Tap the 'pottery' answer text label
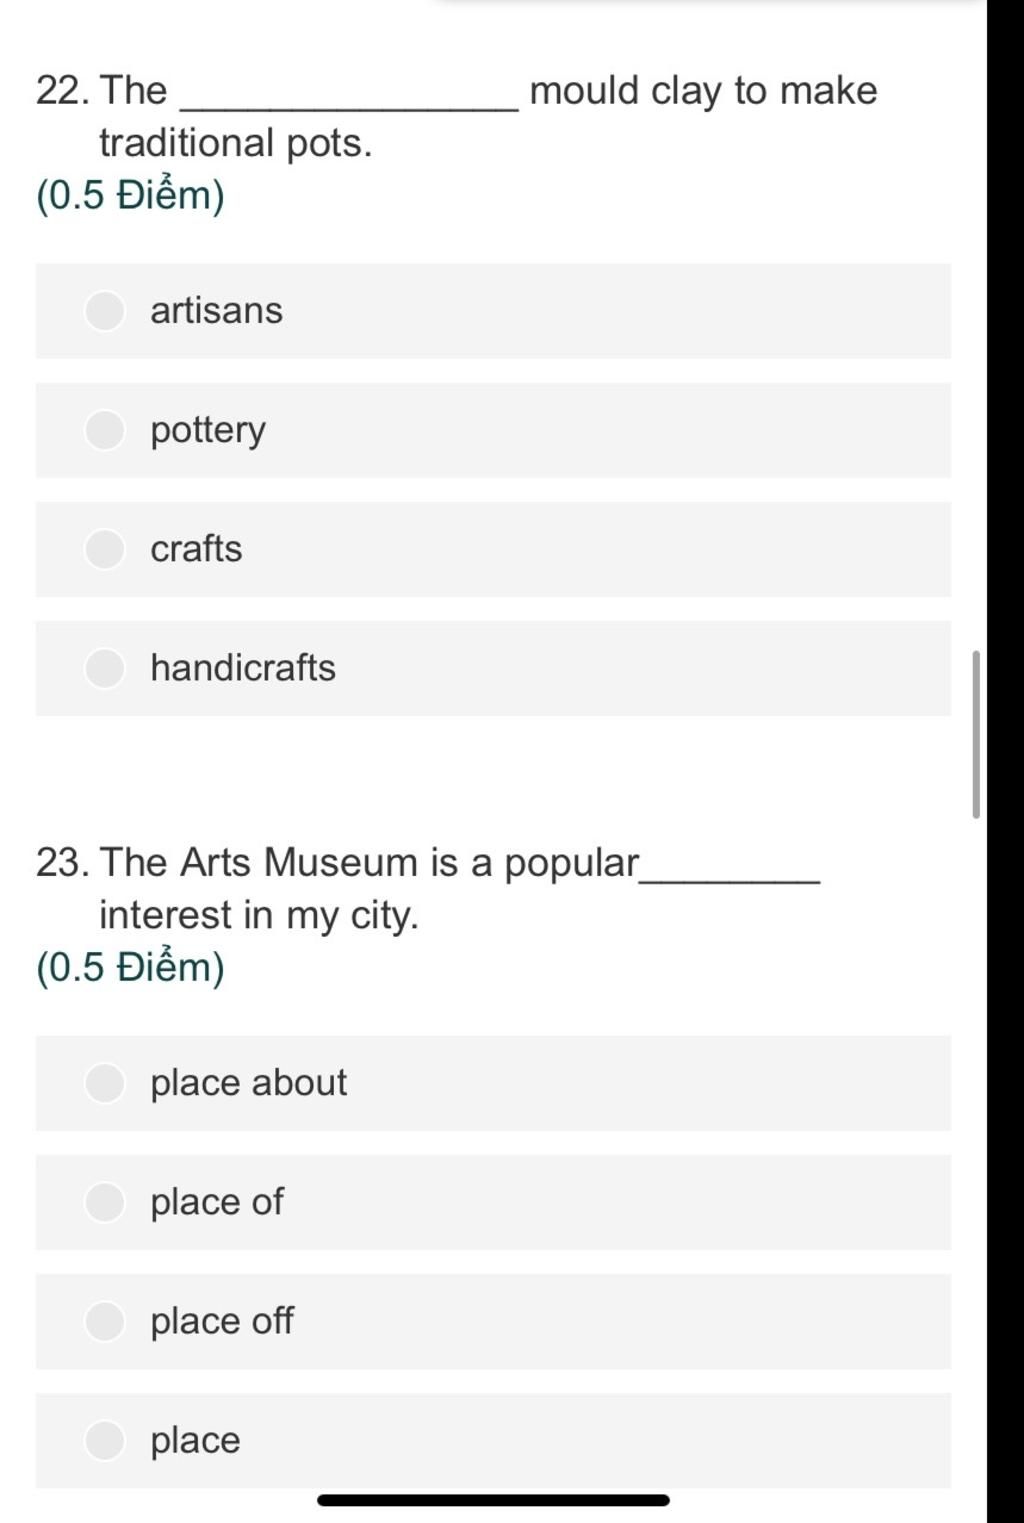 coord(208,431)
